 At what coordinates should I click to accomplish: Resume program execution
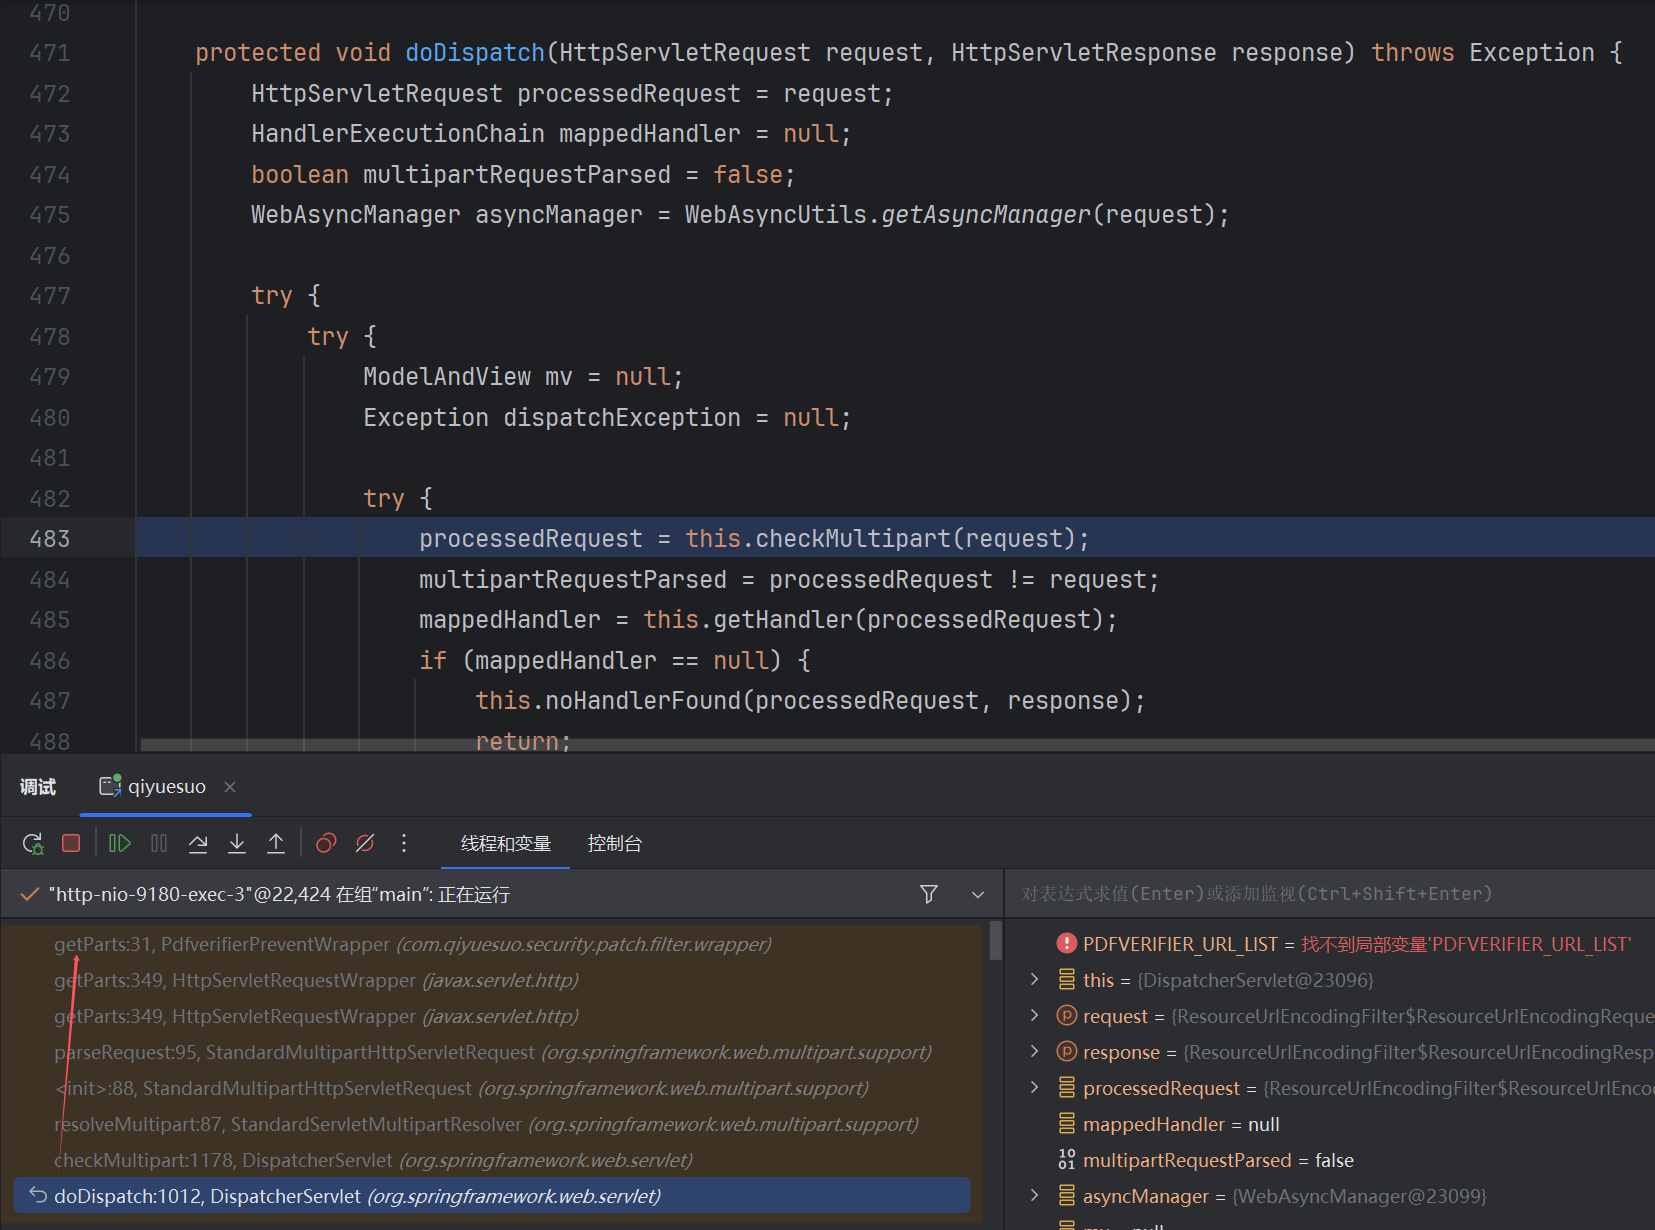(120, 844)
